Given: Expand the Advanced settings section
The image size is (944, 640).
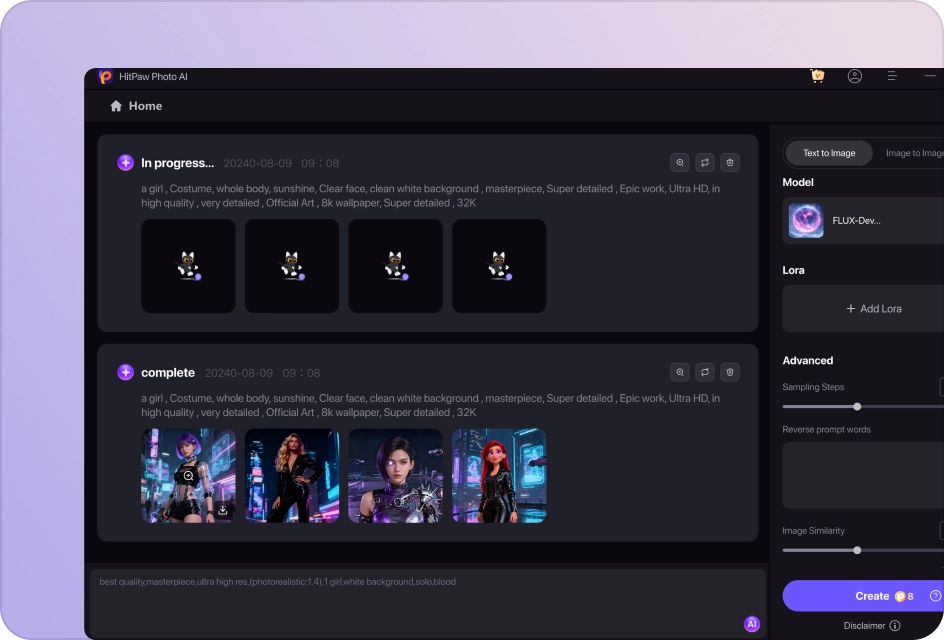Looking at the screenshot, I should coord(808,360).
